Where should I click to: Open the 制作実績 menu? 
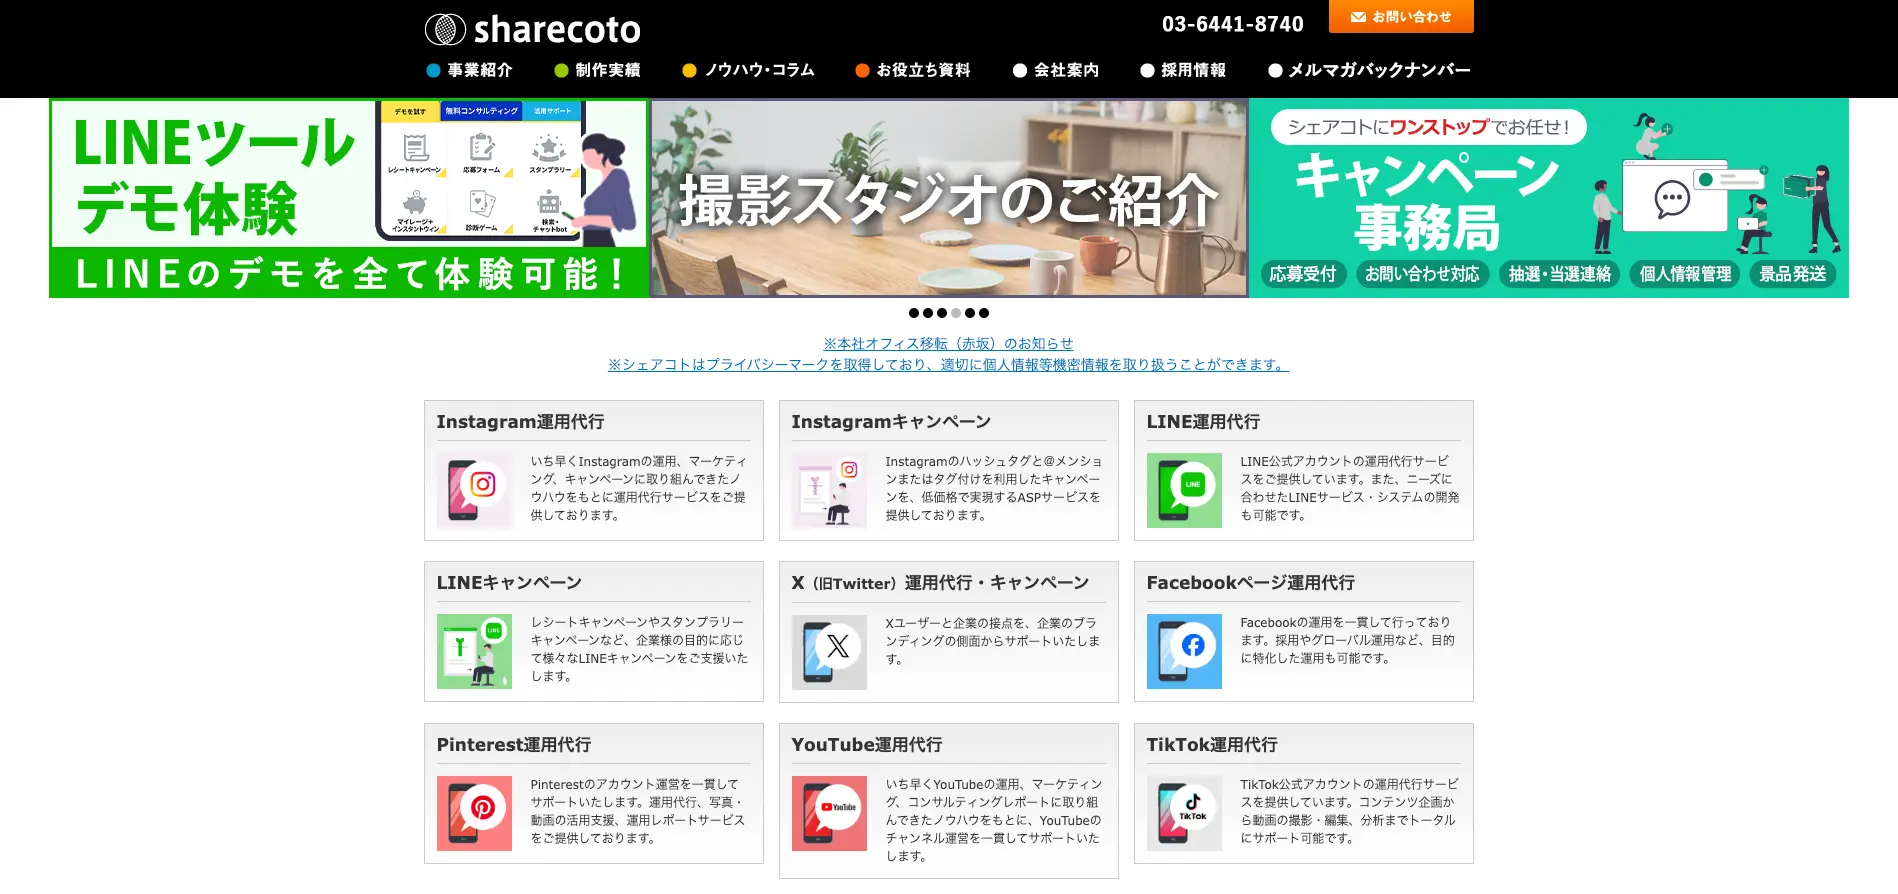pyautogui.click(x=597, y=70)
